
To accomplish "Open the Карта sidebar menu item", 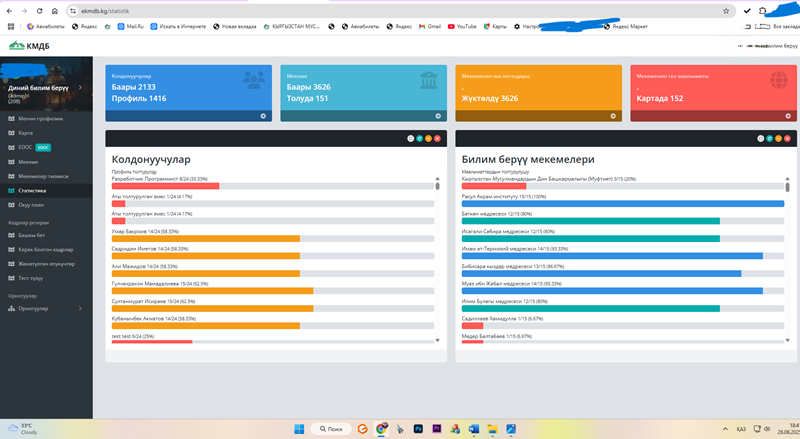I will pos(26,132).
